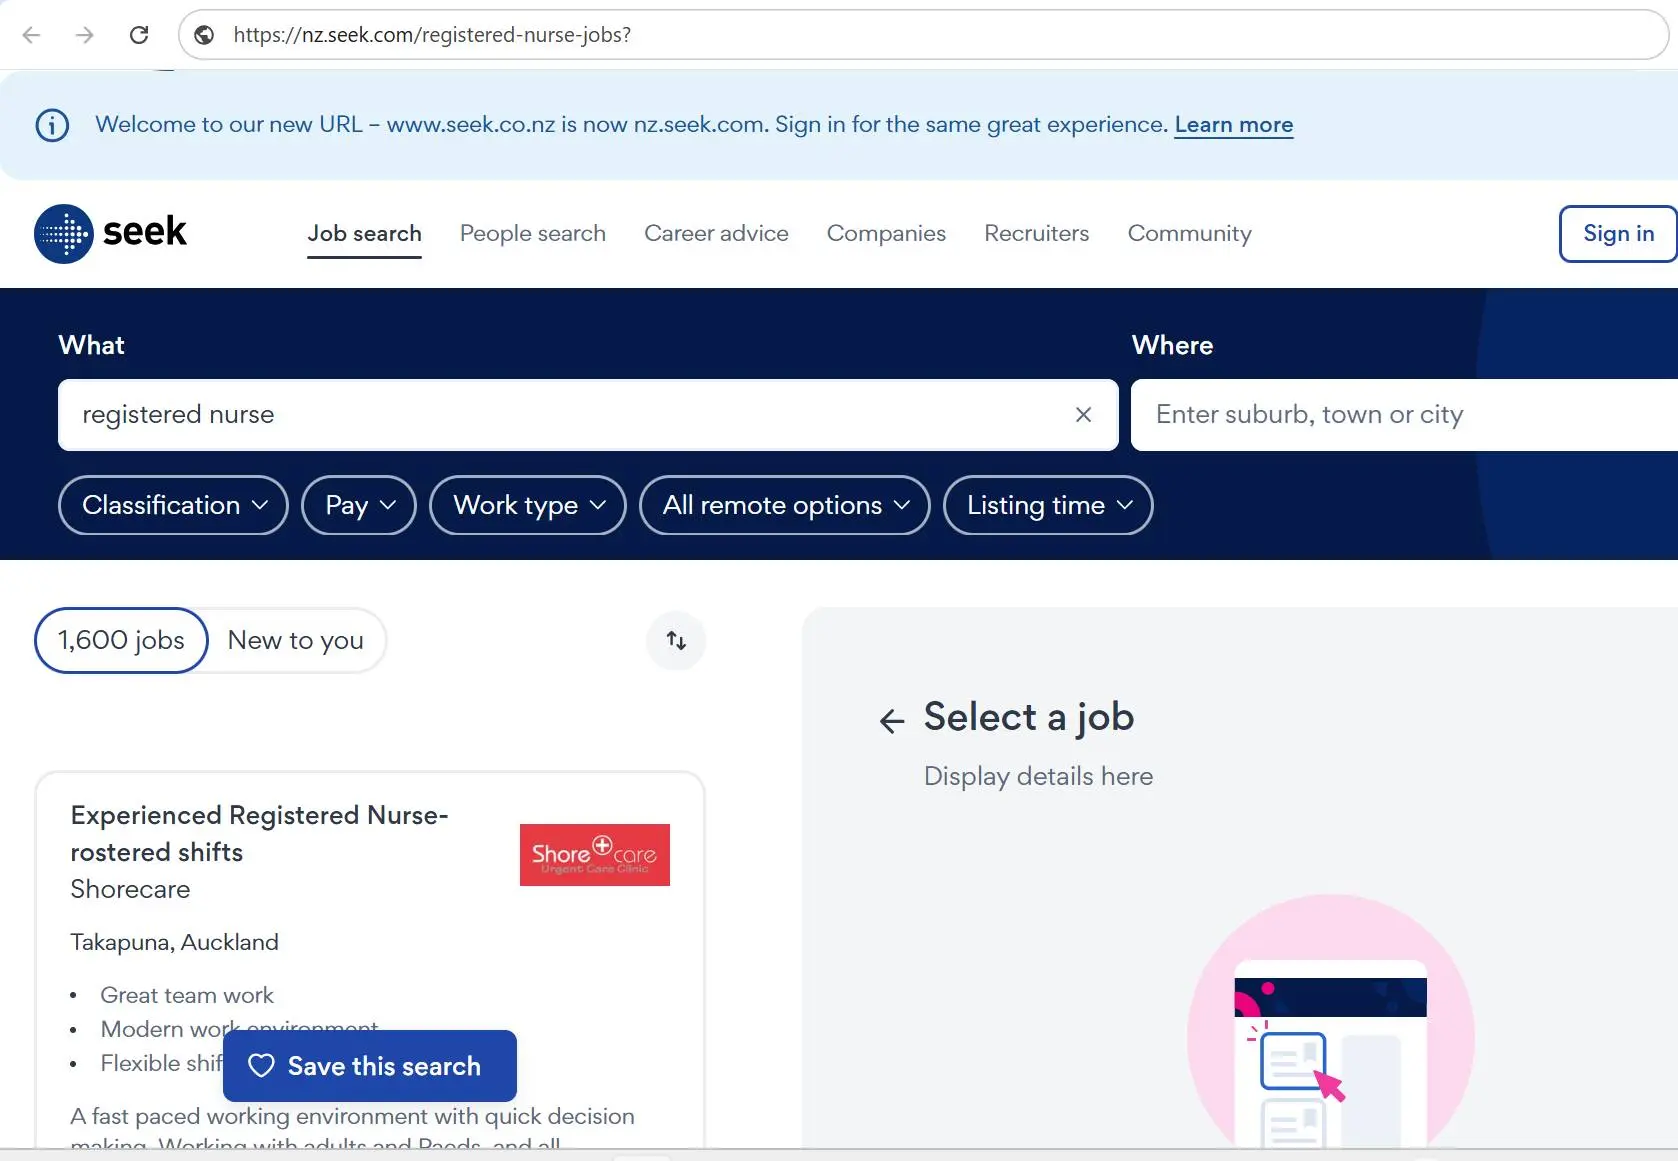Click the site information icon in address bar

point(204,35)
